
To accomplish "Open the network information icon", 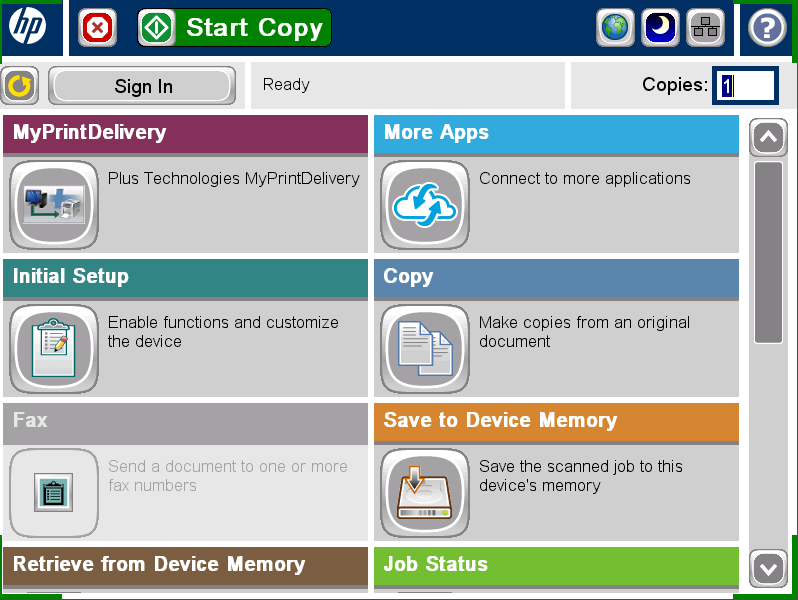I will [x=706, y=28].
